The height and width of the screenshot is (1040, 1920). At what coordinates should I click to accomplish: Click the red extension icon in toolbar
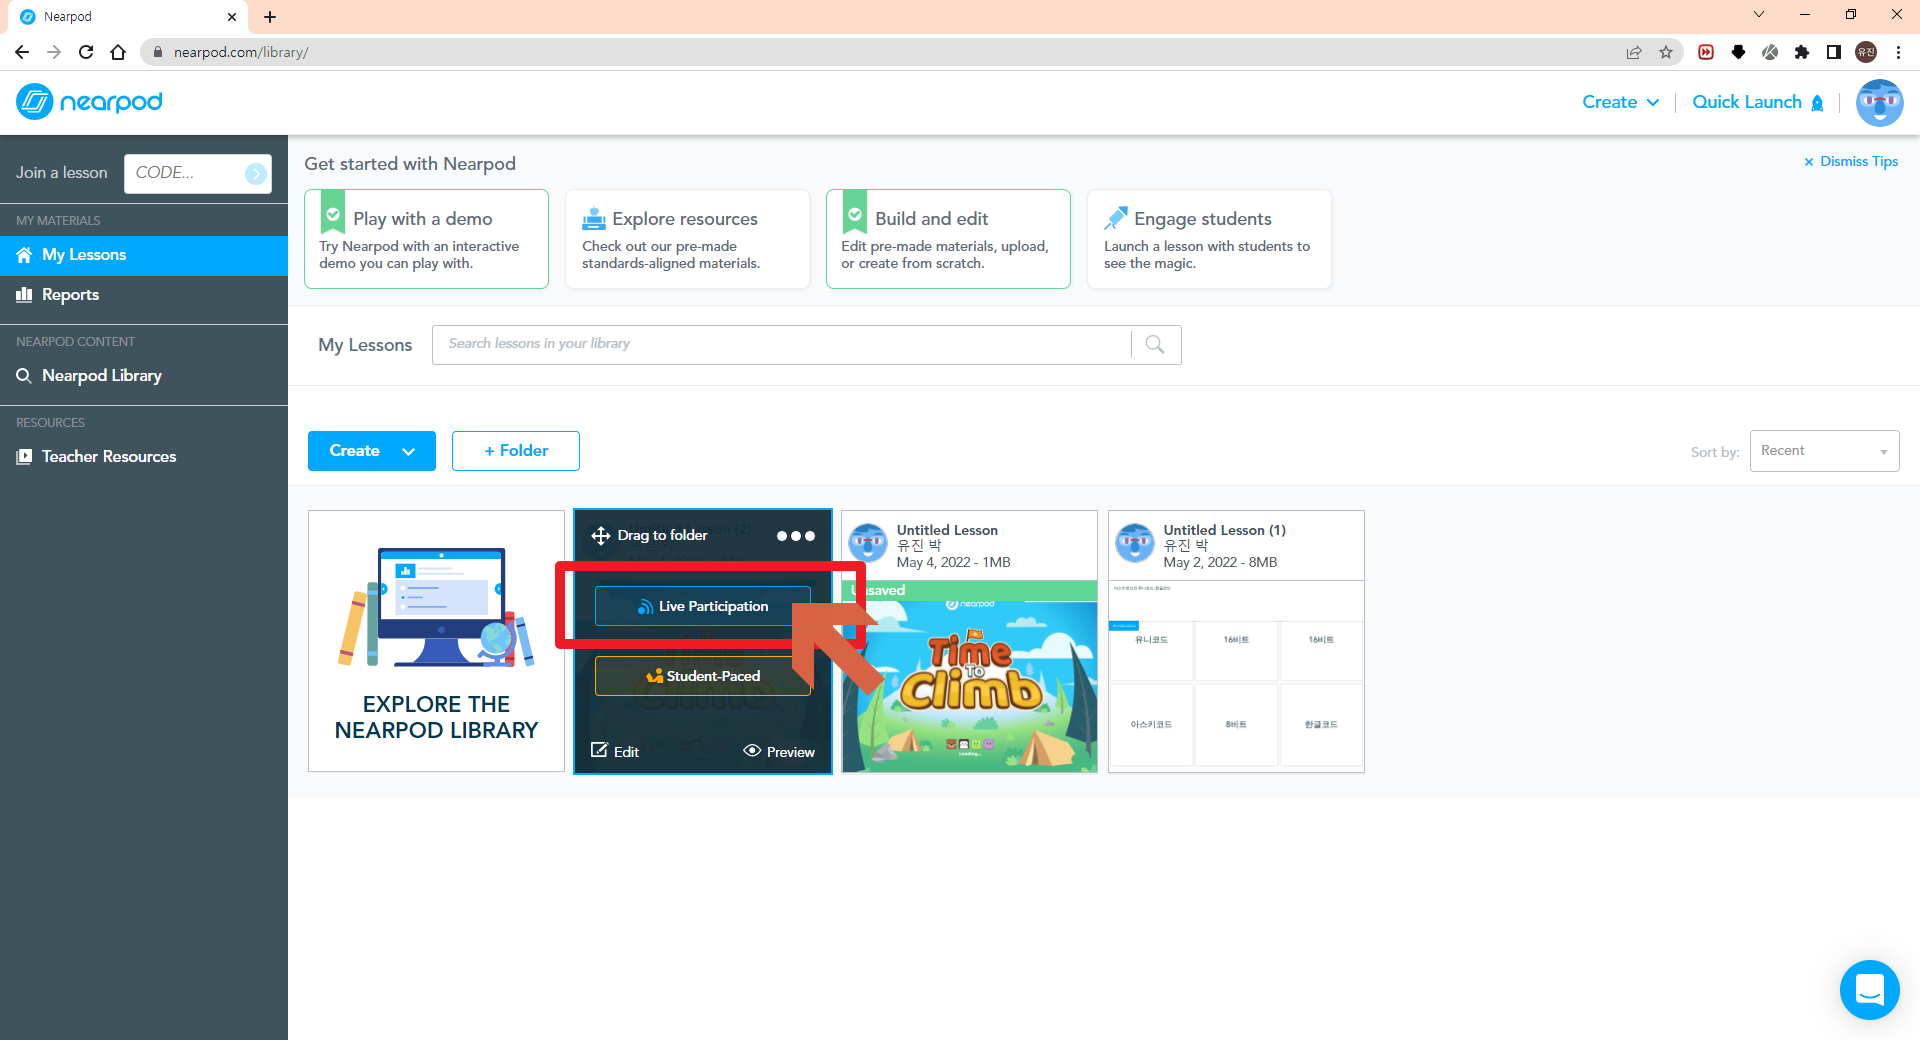tap(1706, 52)
